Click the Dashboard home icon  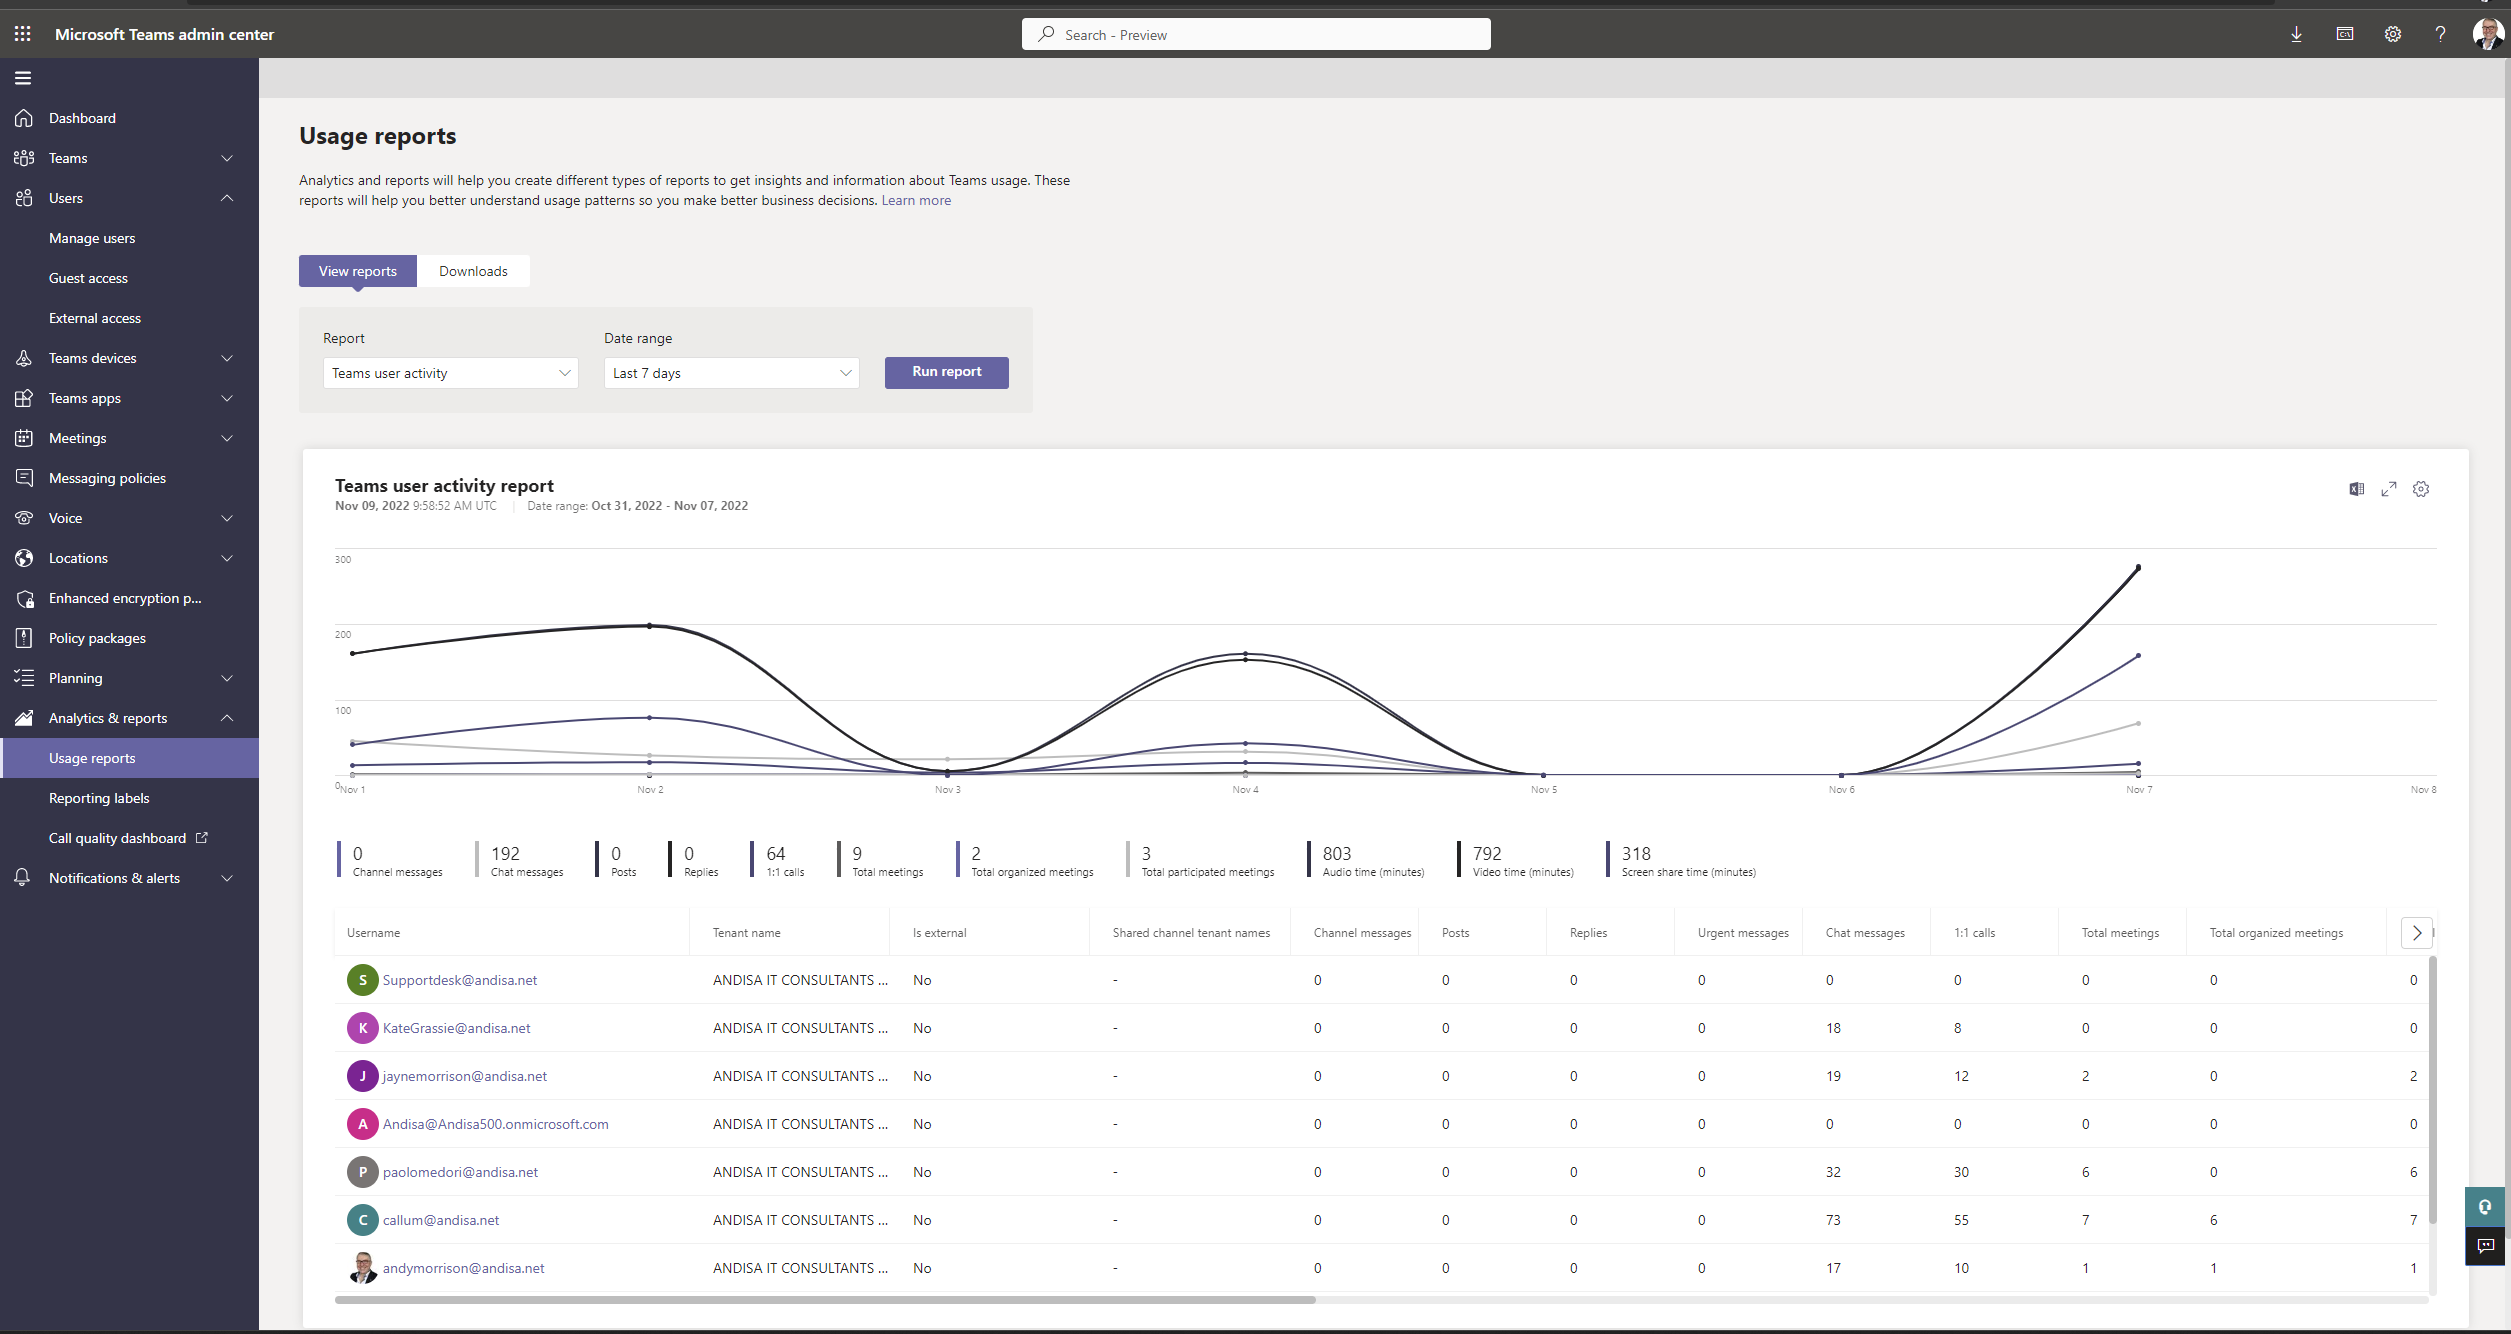click(x=24, y=118)
